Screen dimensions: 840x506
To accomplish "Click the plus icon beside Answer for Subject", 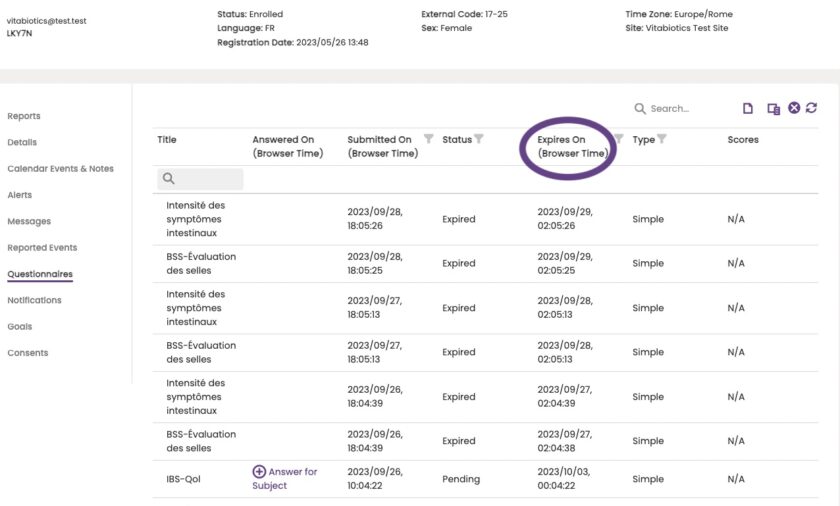I will click(x=259, y=472).
